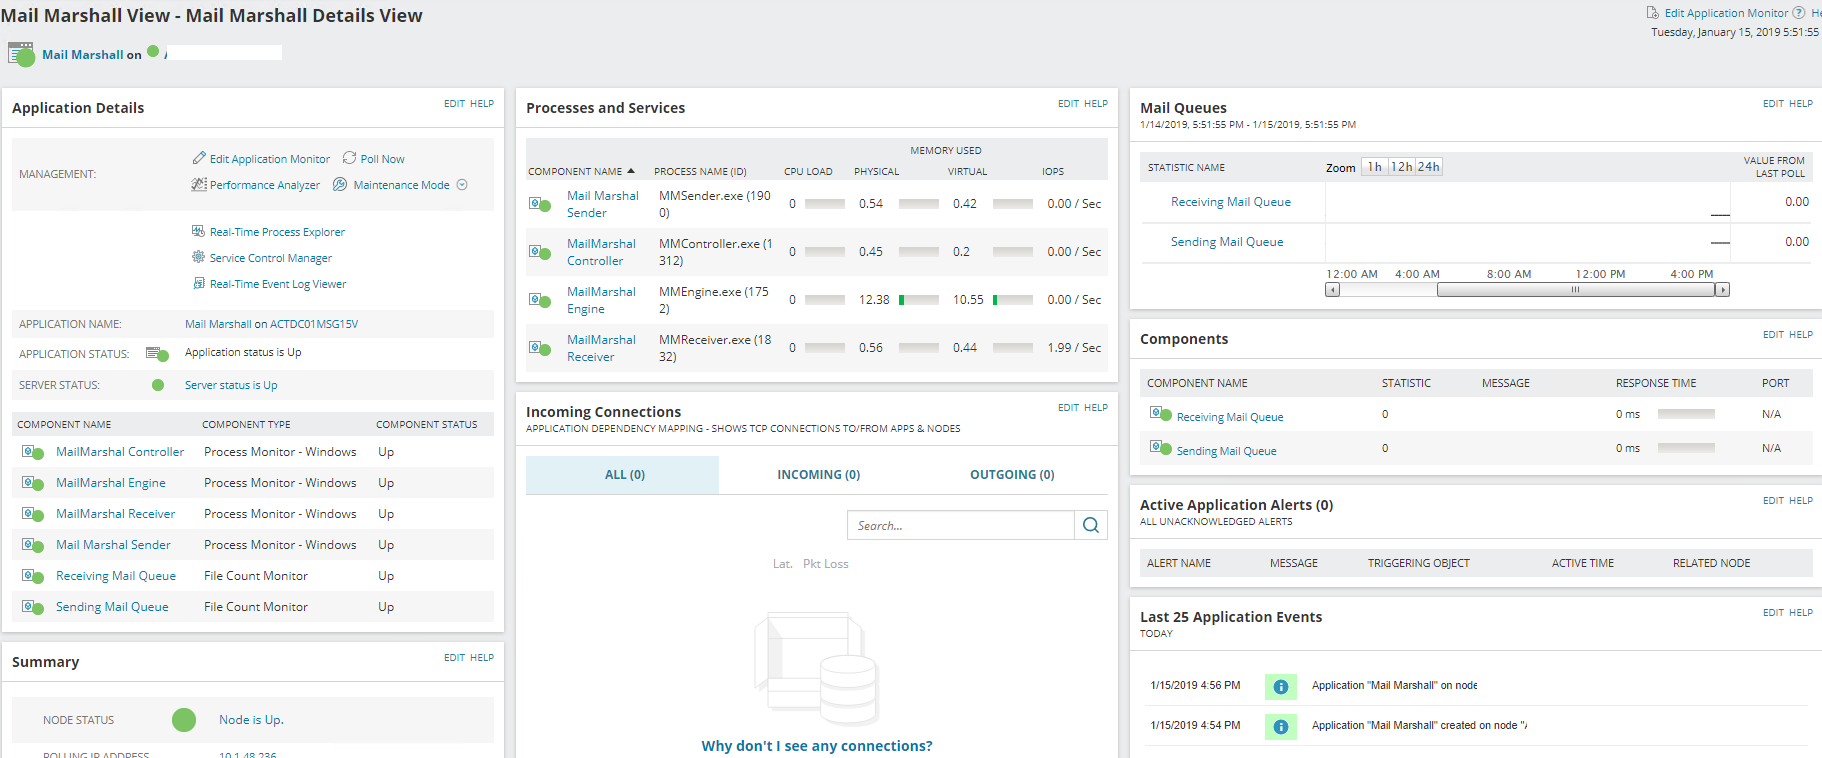
Task: Open the MailMarshal Engine component link
Action: tap(111, 483)
